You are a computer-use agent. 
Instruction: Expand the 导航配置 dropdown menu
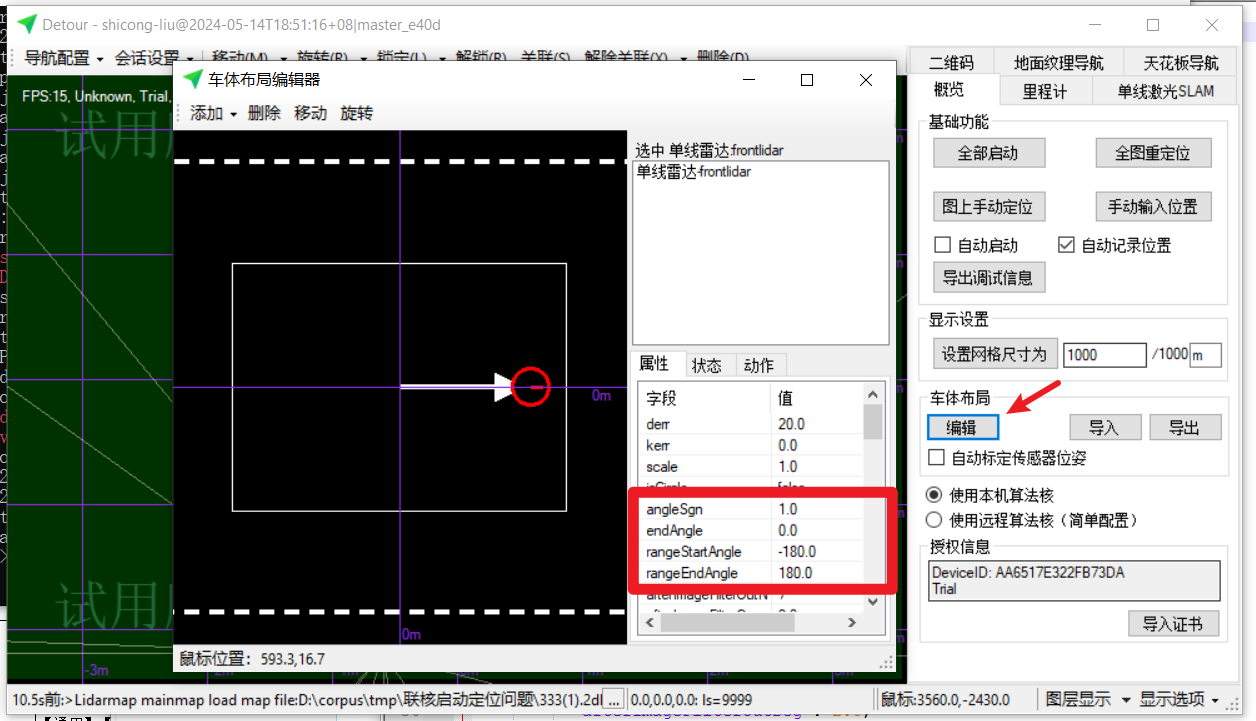[x=64, y=58]
